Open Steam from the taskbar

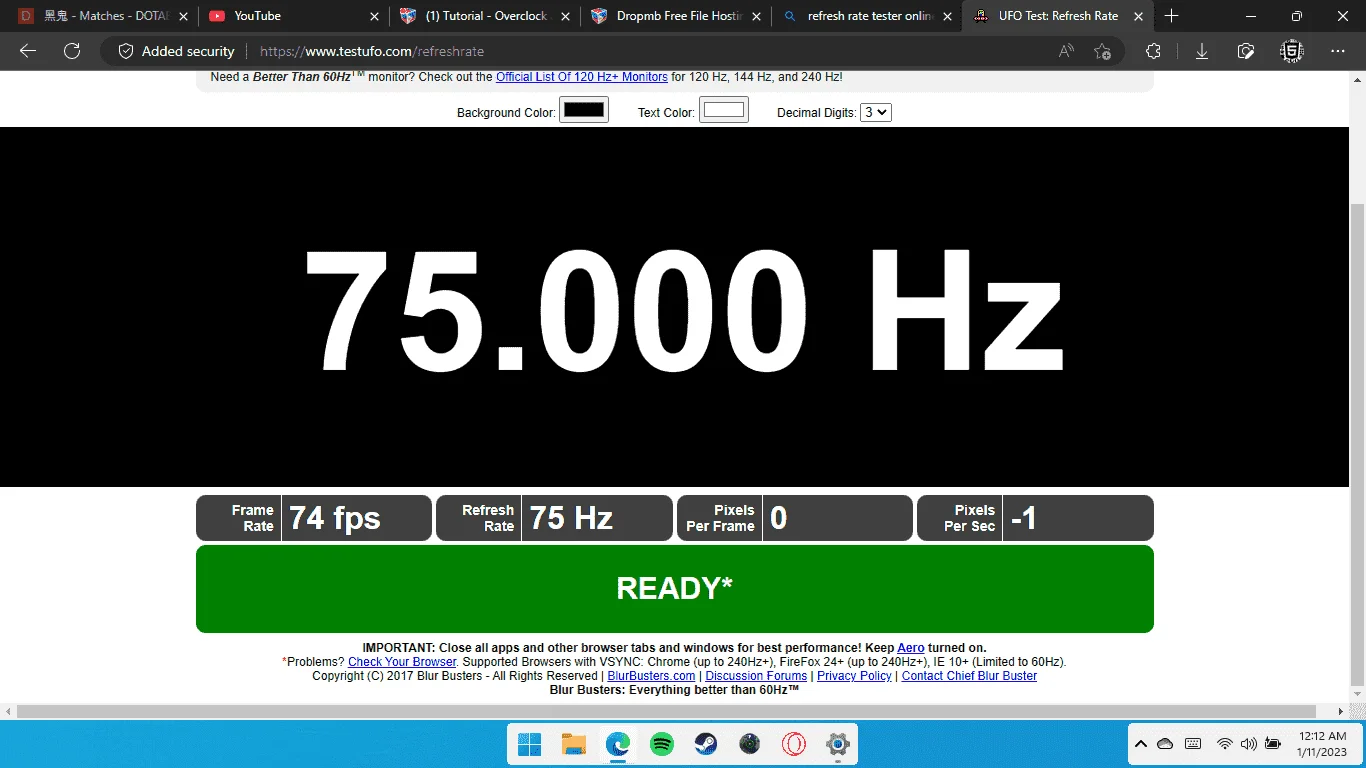coord(706,744)
